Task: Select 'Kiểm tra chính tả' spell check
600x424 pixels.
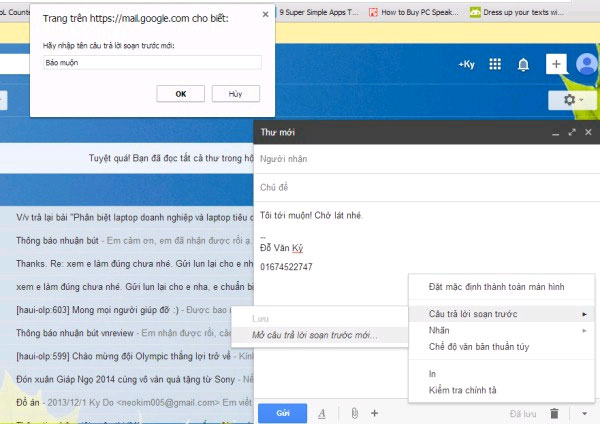Action: (501, 390)
